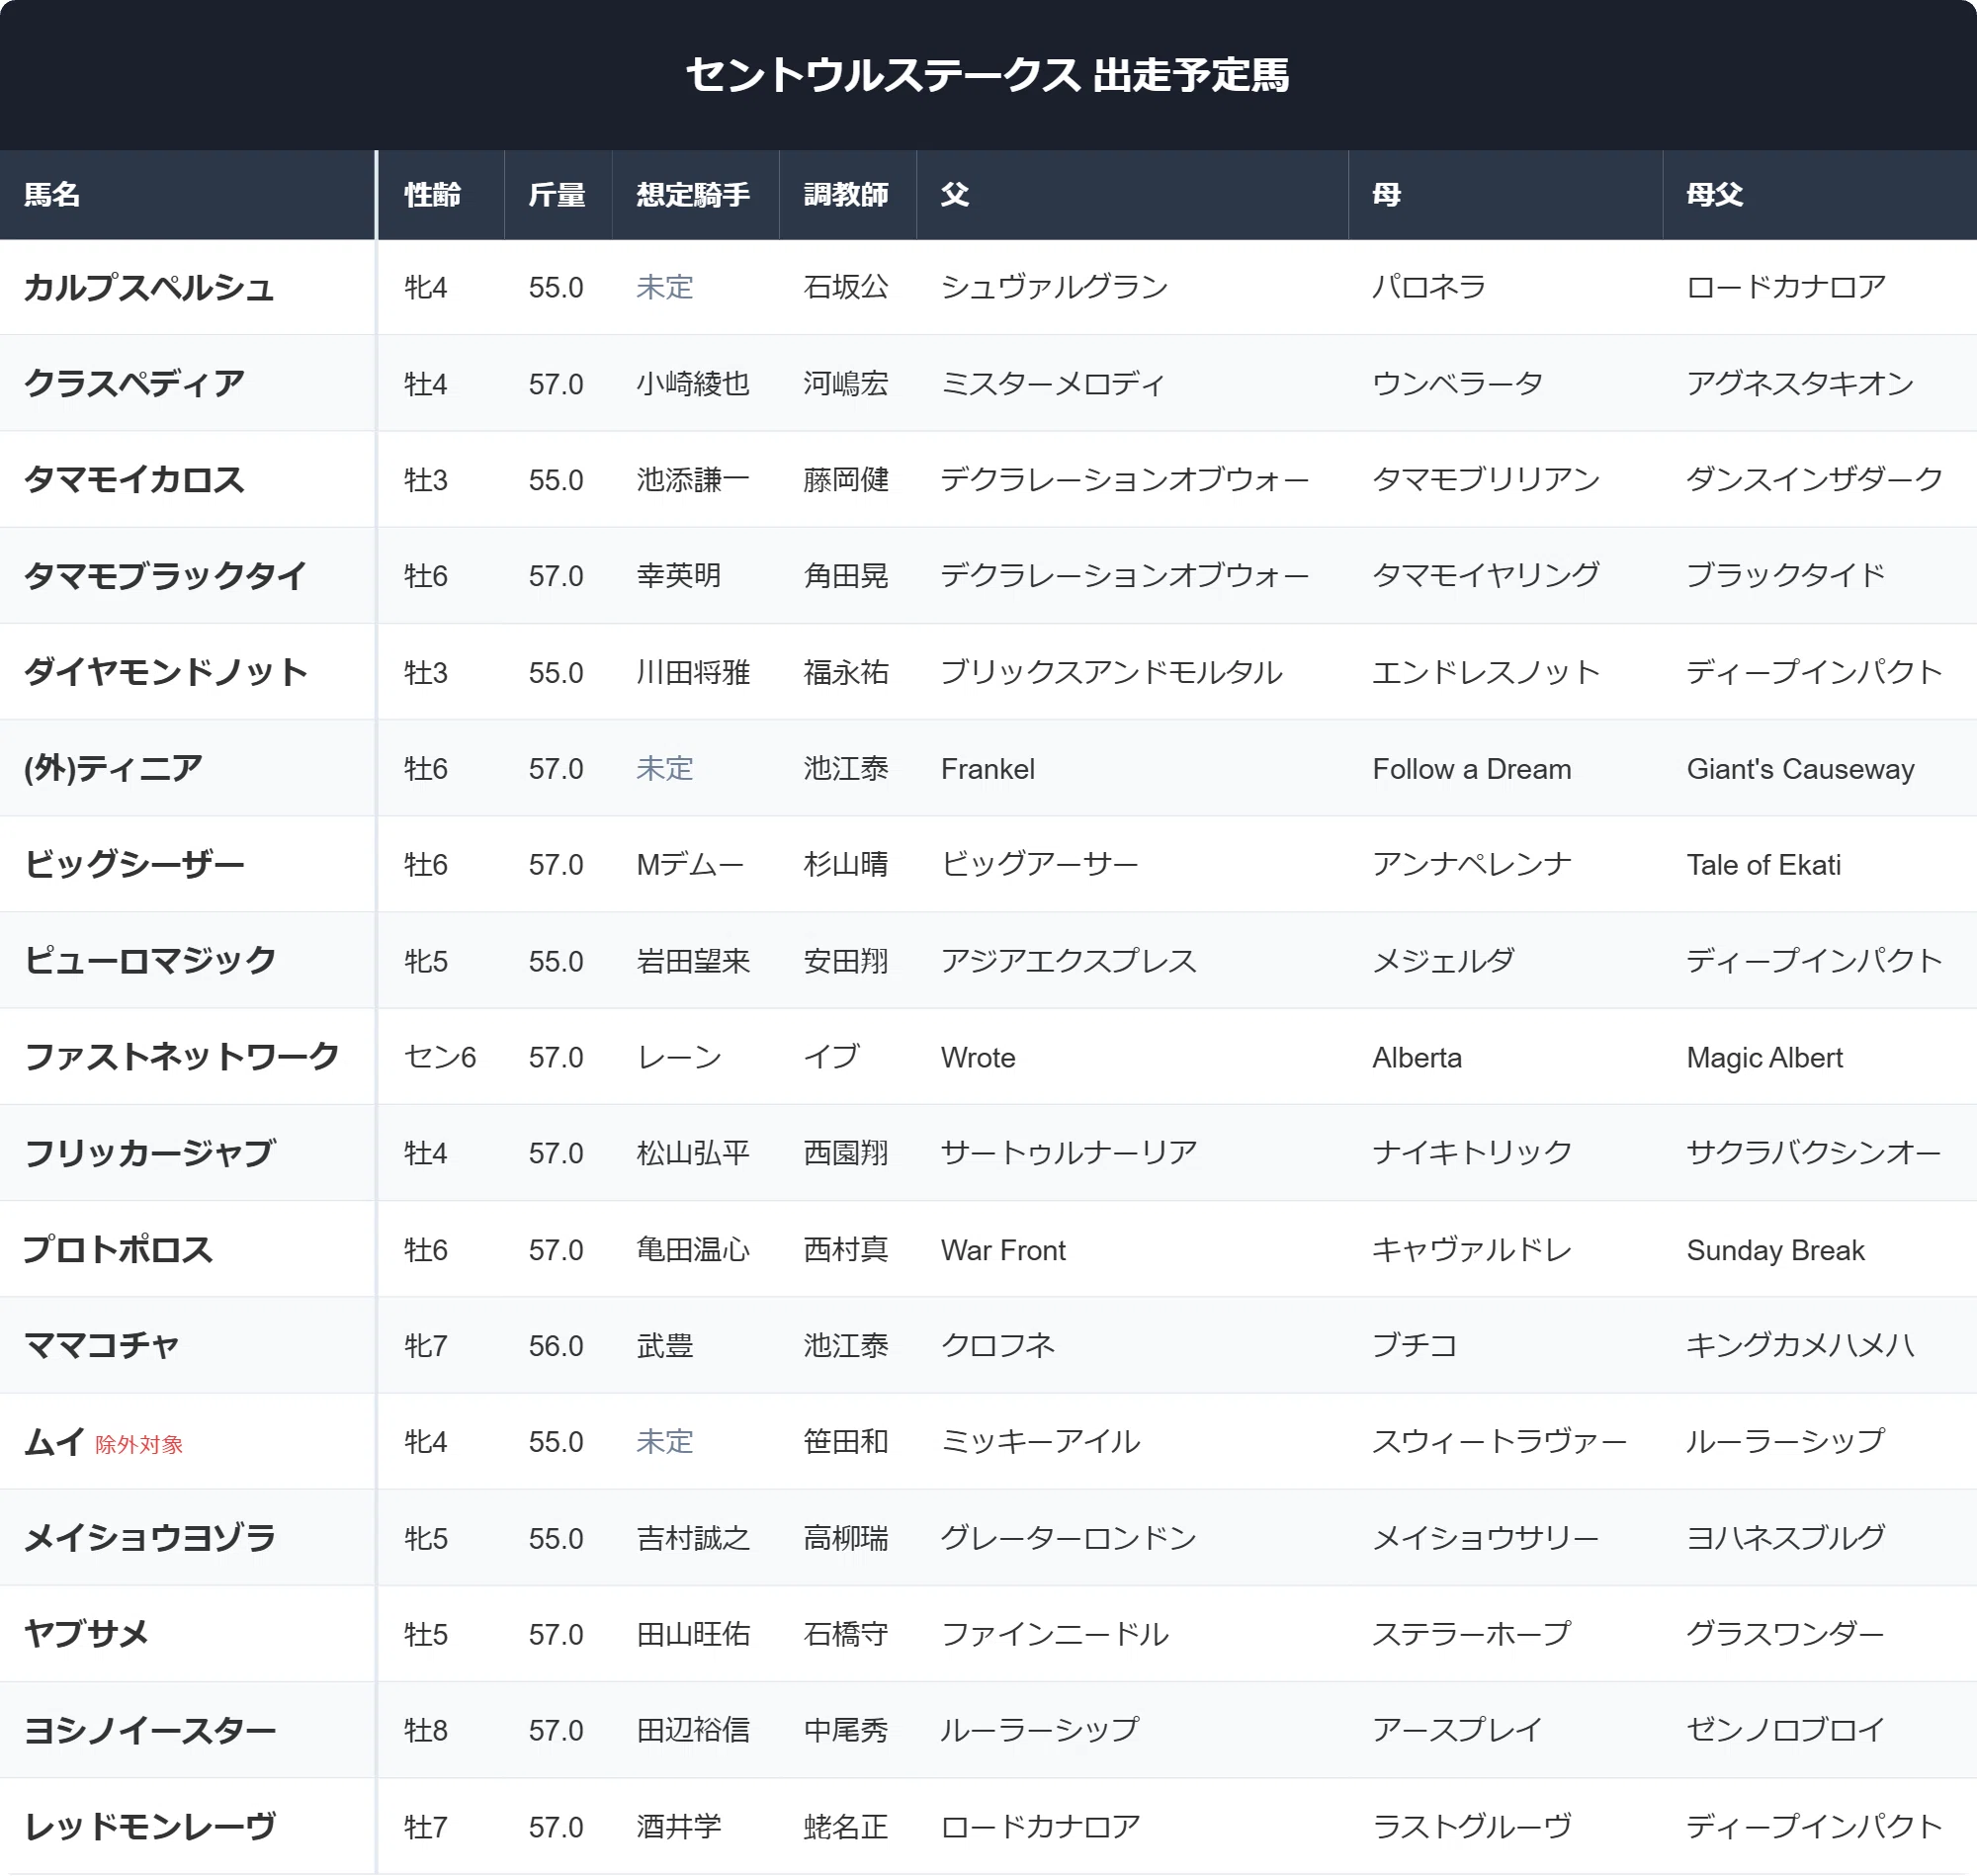This screenshot has height=1876, width=1977.
Task: Select horse name タマモイカロス
Action: click(x=134, y=480)
